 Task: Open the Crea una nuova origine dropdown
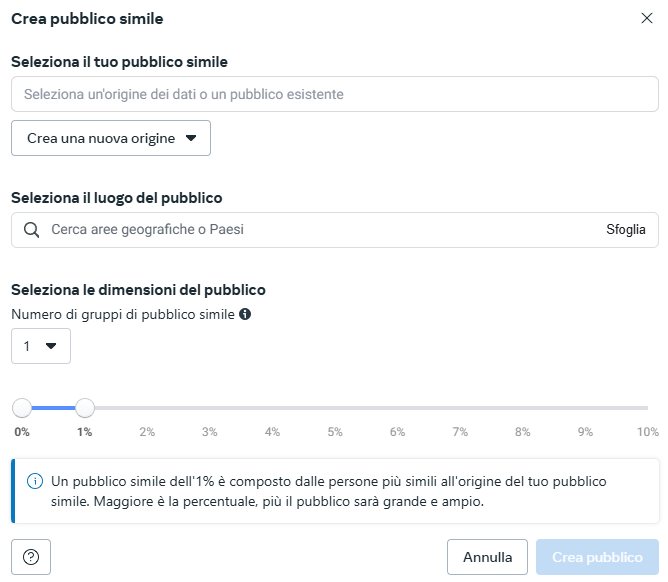pyautogui.click(x=111, y=138)
